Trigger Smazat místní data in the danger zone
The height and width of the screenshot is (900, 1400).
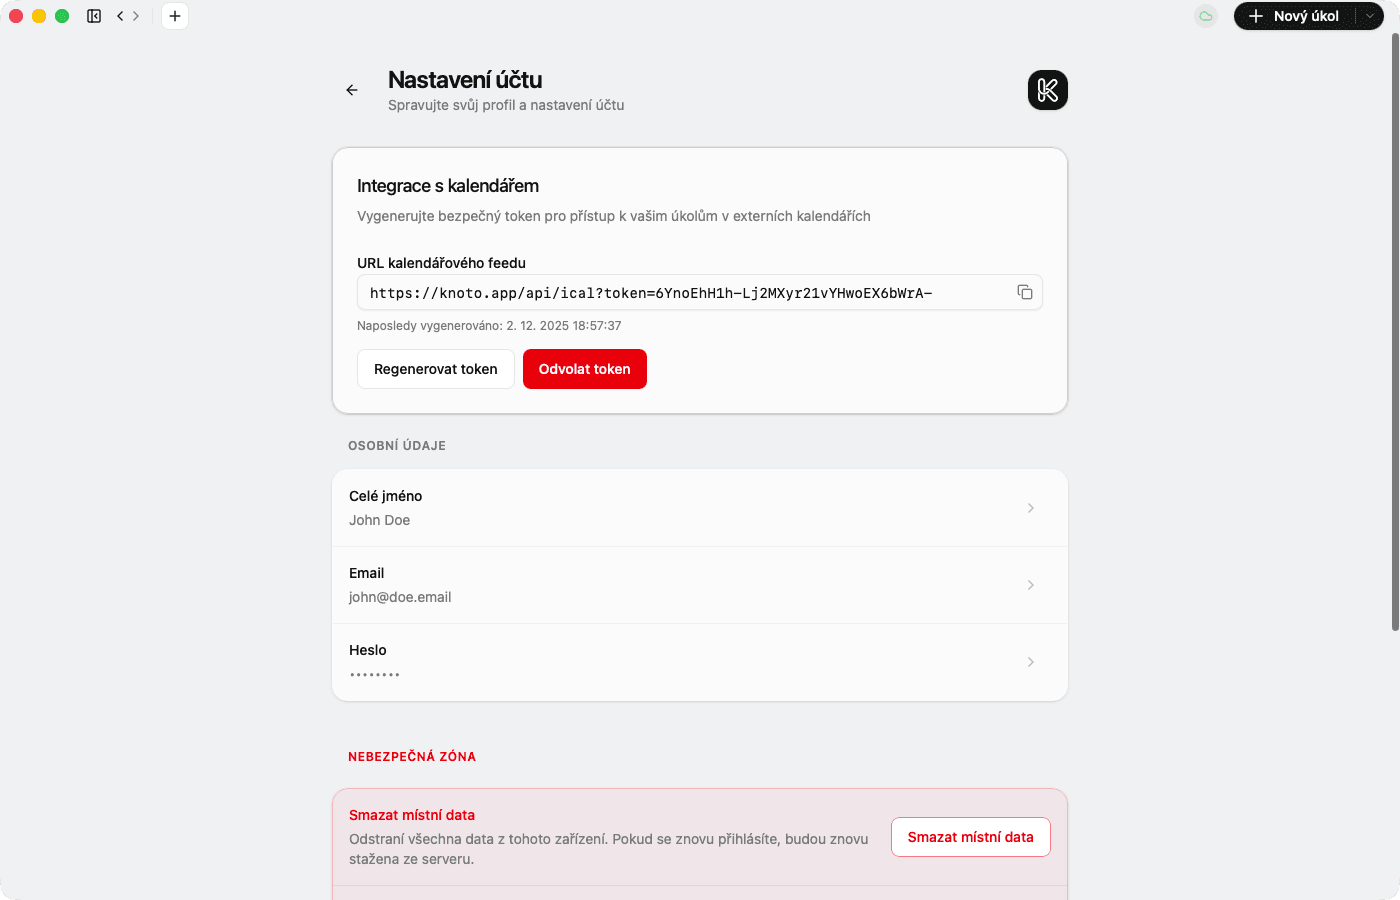click(x=970, y=837)
